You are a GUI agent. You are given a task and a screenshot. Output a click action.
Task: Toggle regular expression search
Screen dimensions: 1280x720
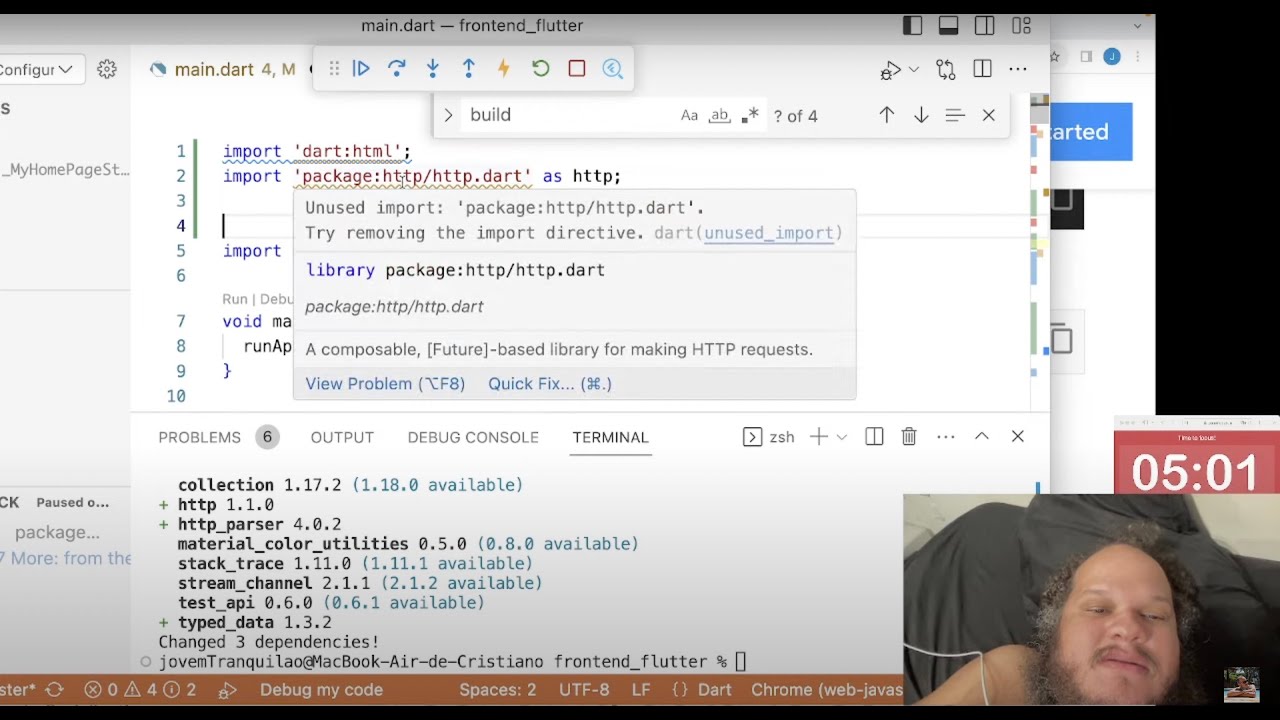pos(750,115)
